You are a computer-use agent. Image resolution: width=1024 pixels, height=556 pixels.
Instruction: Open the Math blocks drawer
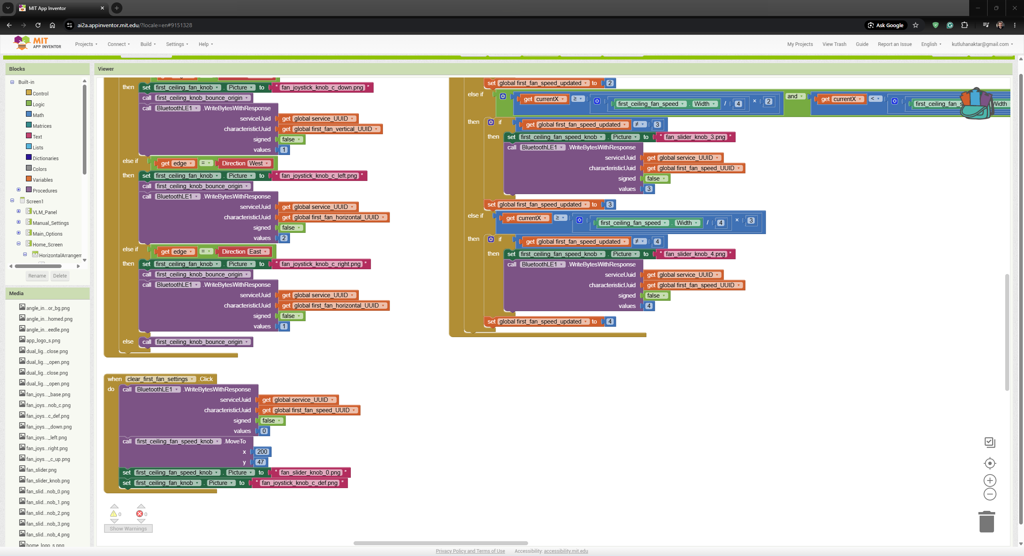pyautogui.click(x=35, y=115)
